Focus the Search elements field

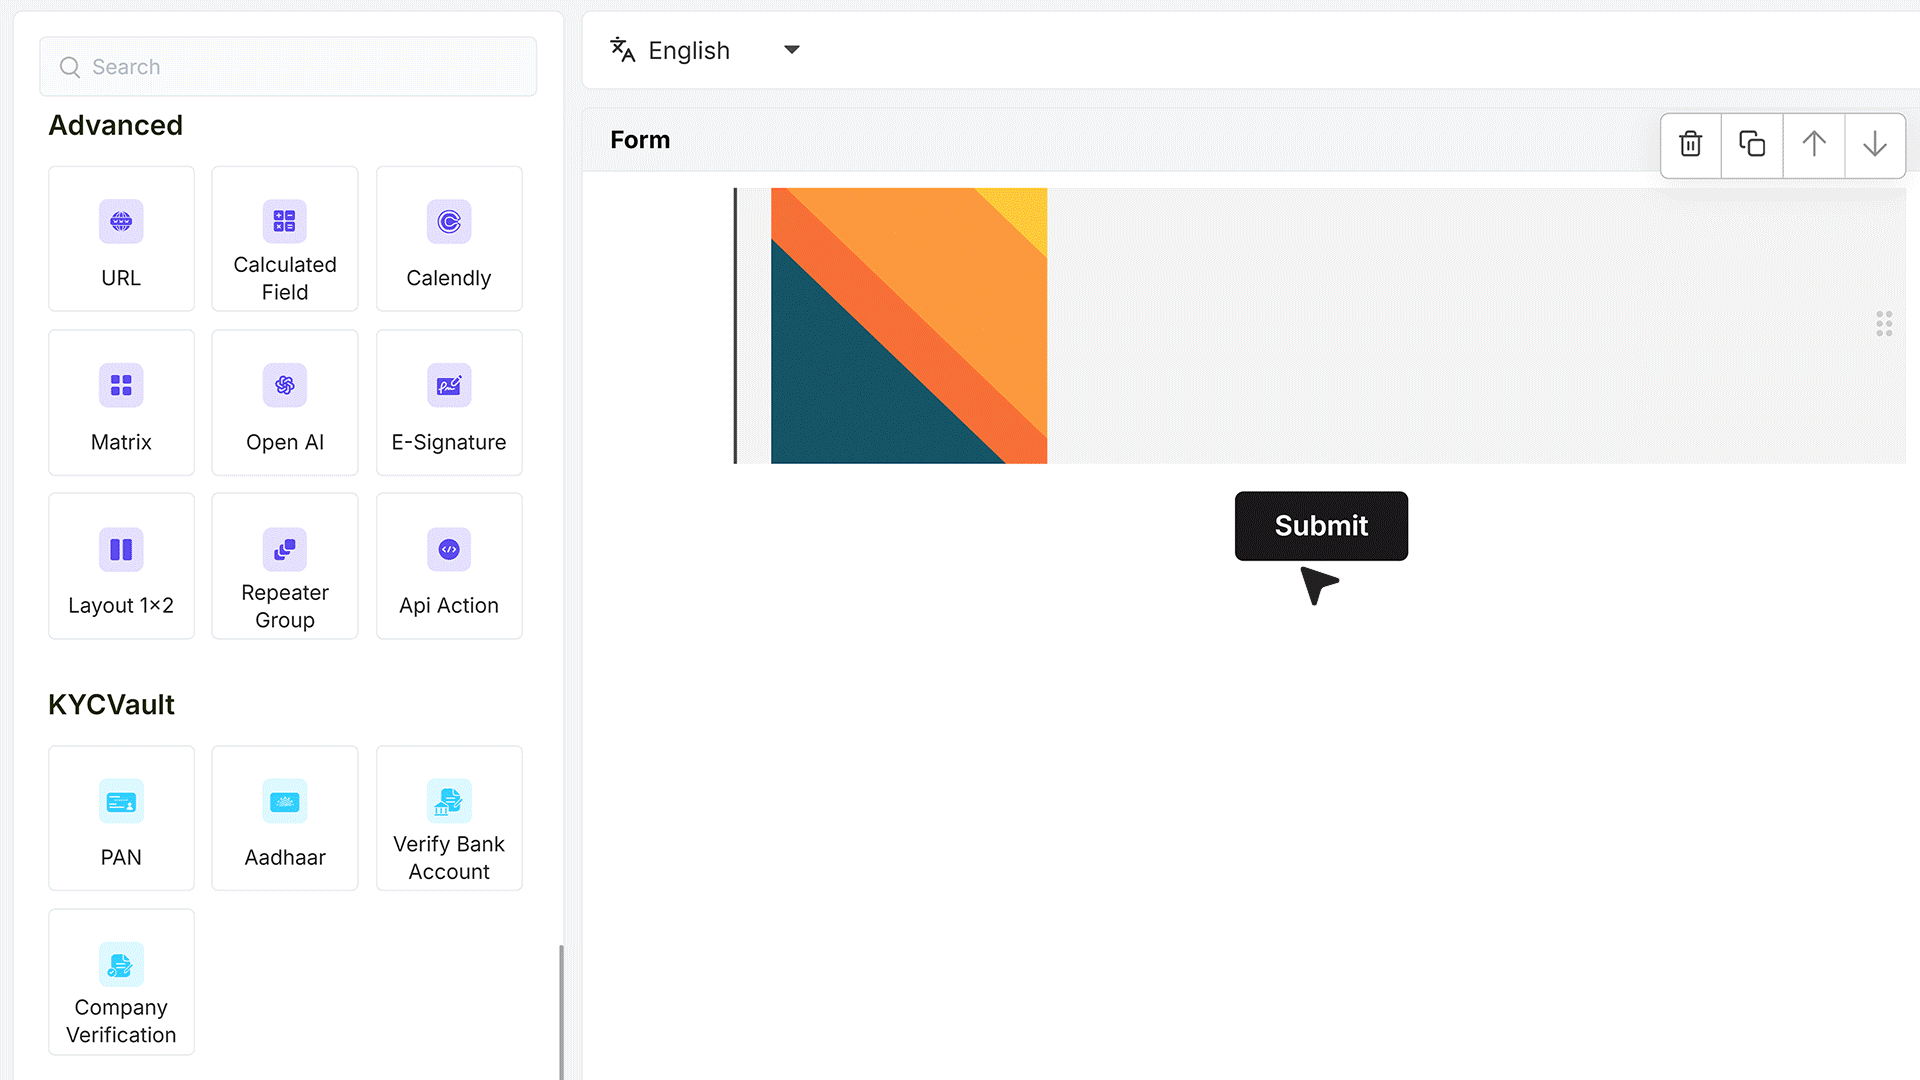(x=288, y=67)
